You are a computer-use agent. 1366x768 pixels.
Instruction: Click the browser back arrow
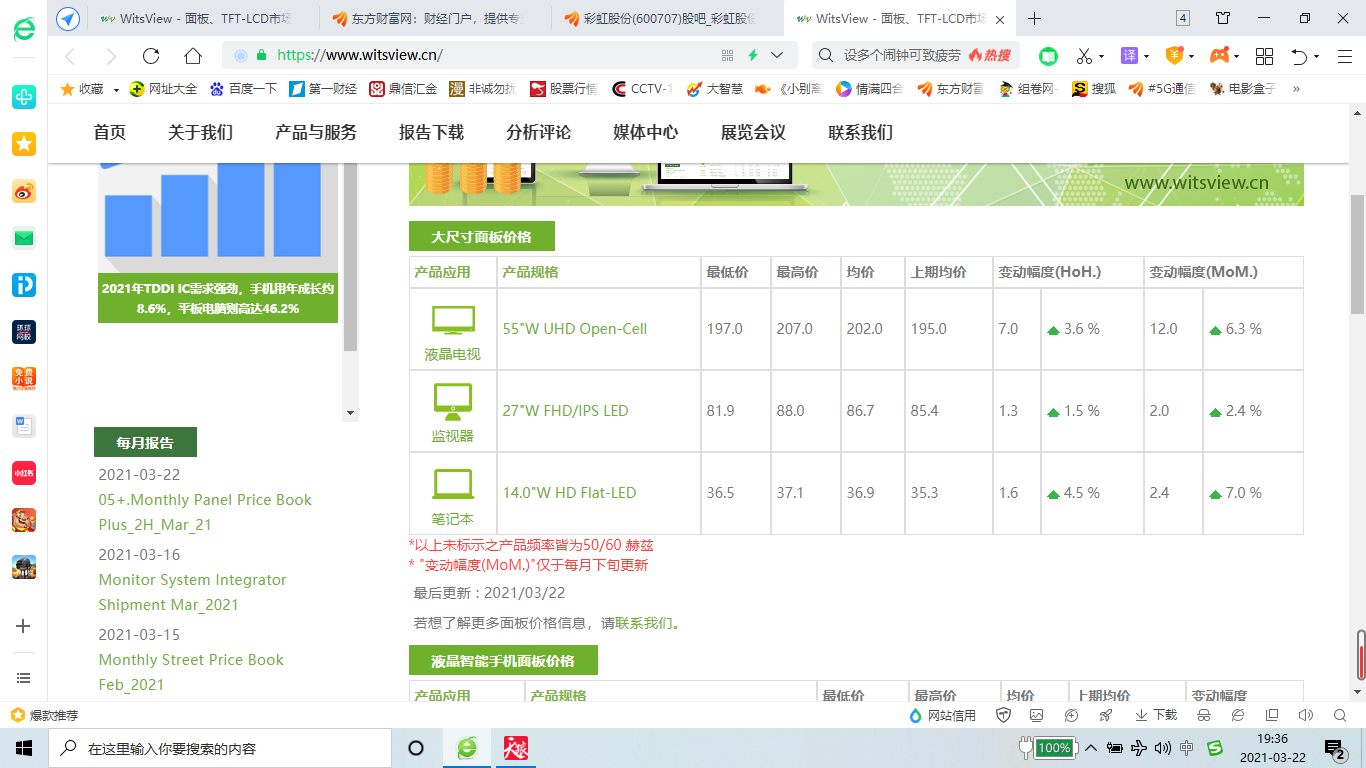pyautogui.click(x=70, y=56)
